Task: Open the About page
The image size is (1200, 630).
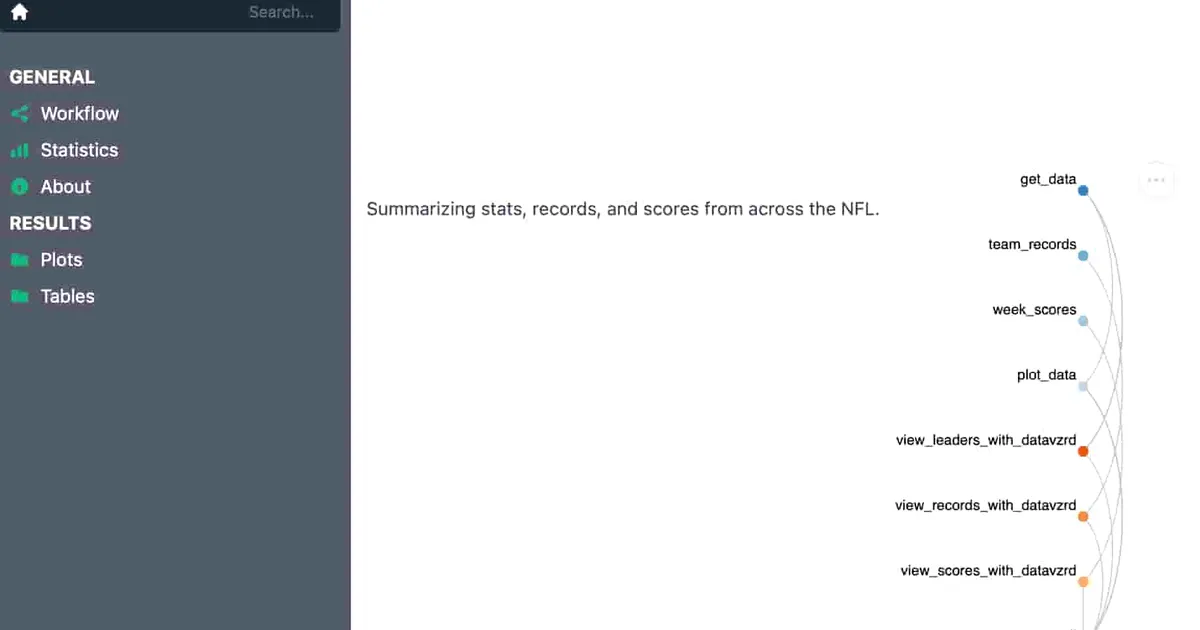Action: (65, 187)
